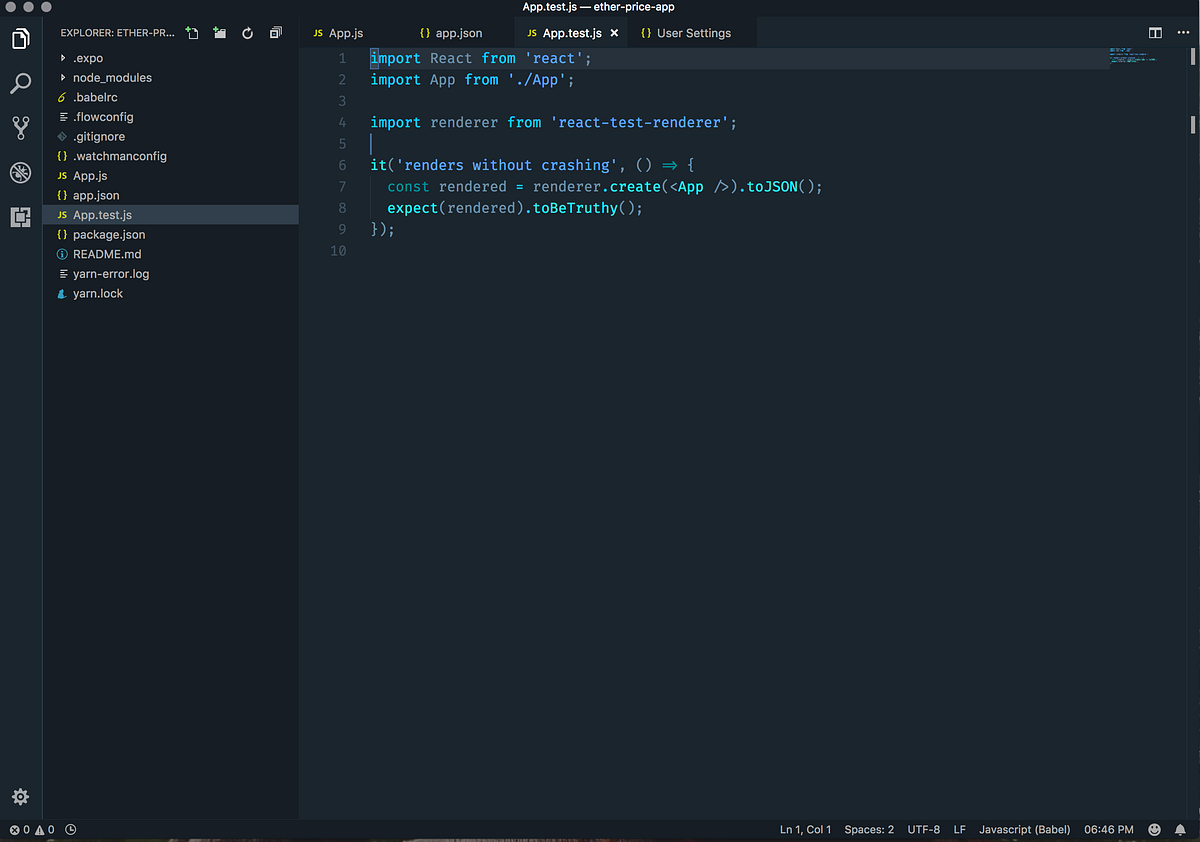1200x842 pixels.
Task: Open notifications via the bell icon
Action: coord(1180,829)
